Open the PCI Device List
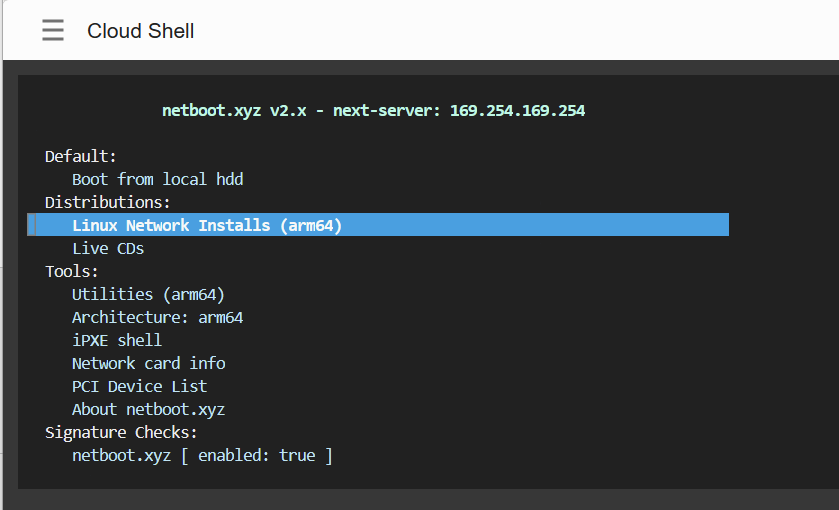 tap(139, 387)
